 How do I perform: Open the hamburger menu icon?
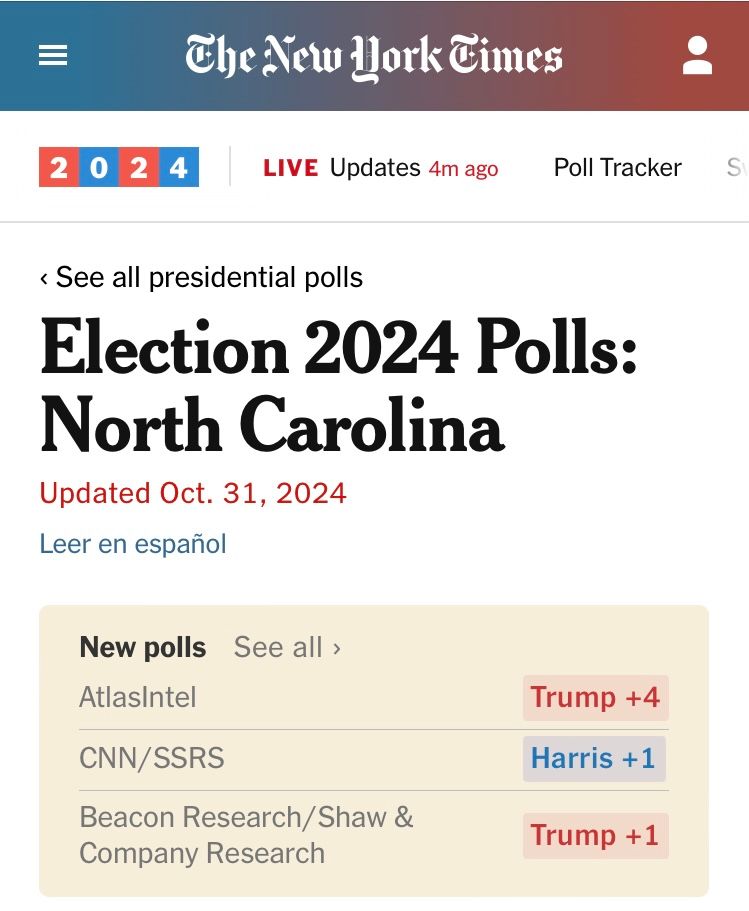pyautogui.click(x=53, y=56)
